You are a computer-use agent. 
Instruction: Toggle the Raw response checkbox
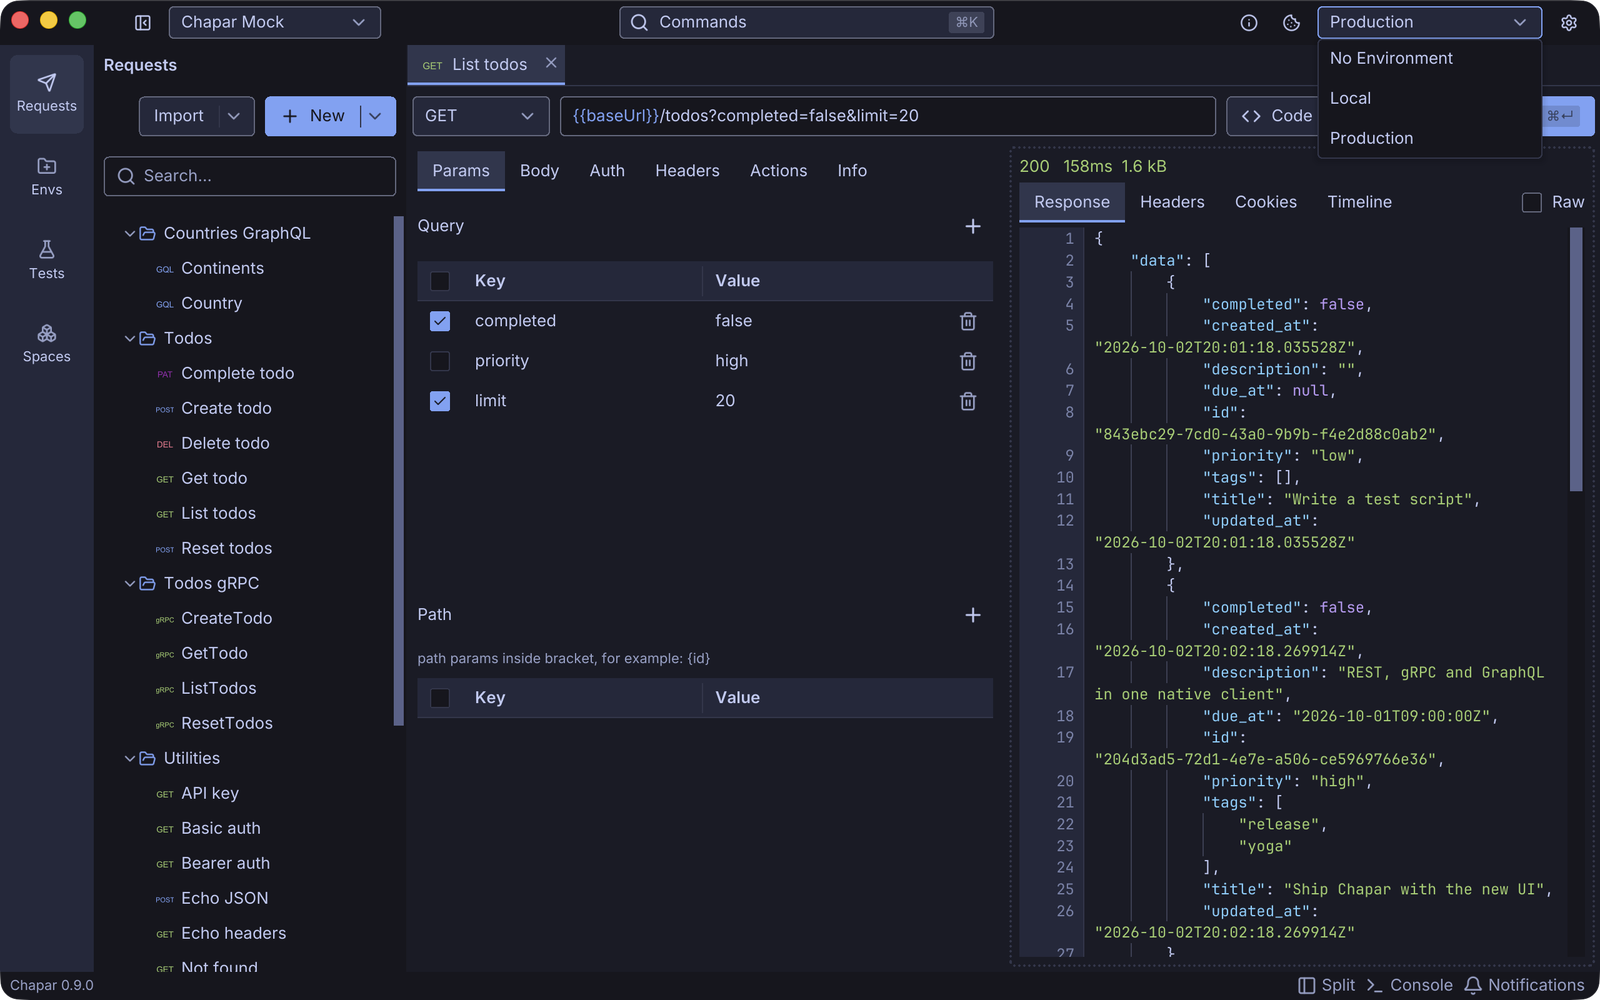coord(1531,202)
